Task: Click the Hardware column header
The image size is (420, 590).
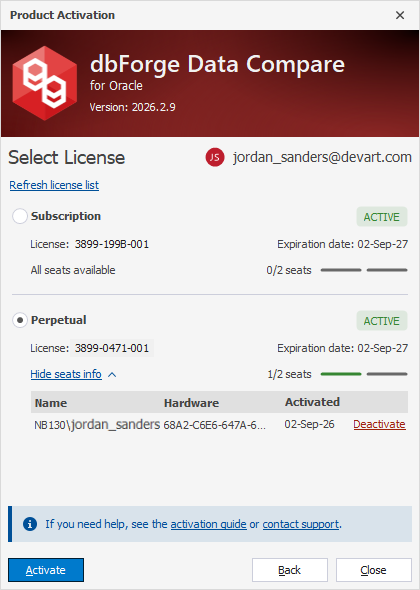Action: point(191,403)
